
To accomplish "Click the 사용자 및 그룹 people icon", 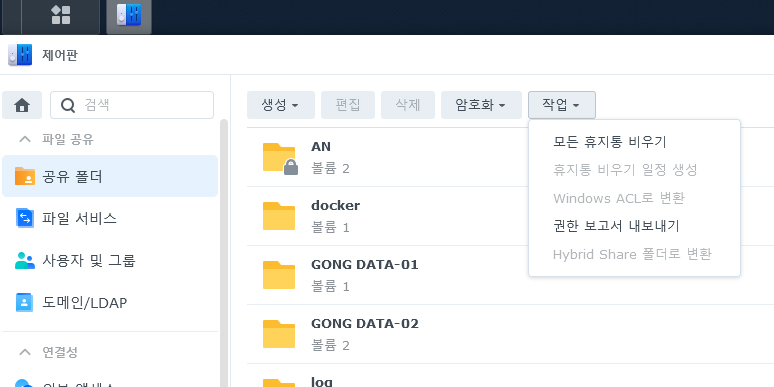I will point(25,260).
